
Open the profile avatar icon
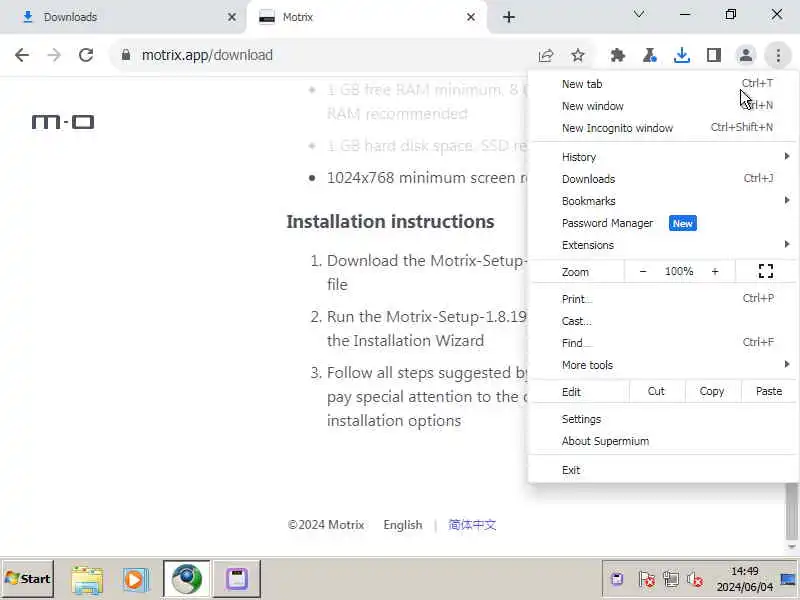pyautogui.click(x=745, y=55)
